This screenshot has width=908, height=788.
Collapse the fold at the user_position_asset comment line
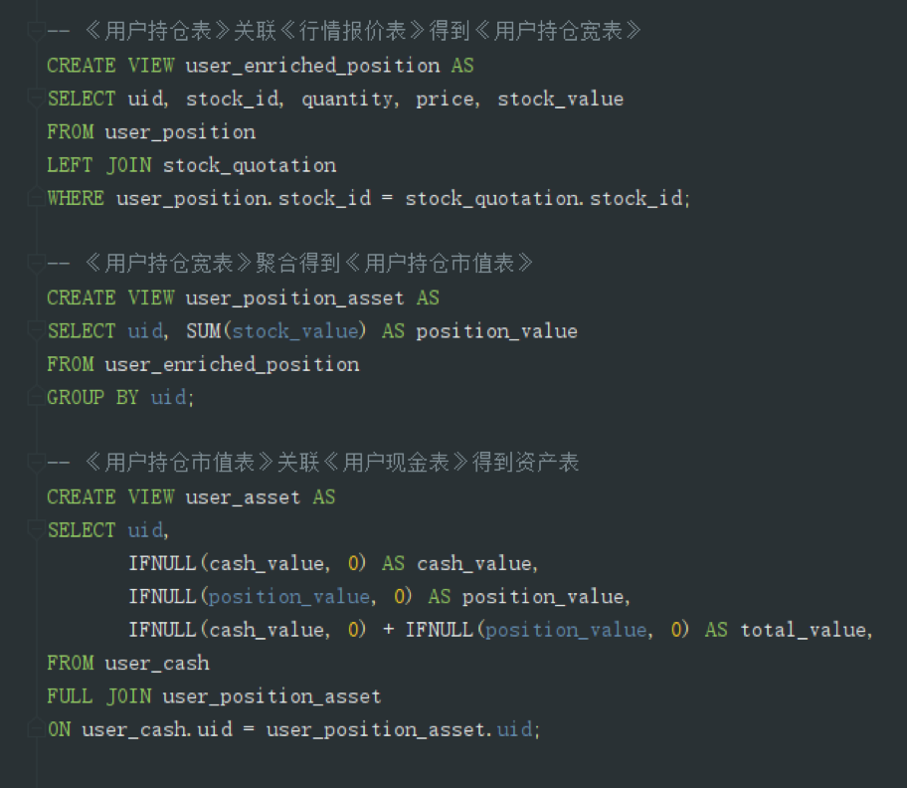[x=36, y=264]
